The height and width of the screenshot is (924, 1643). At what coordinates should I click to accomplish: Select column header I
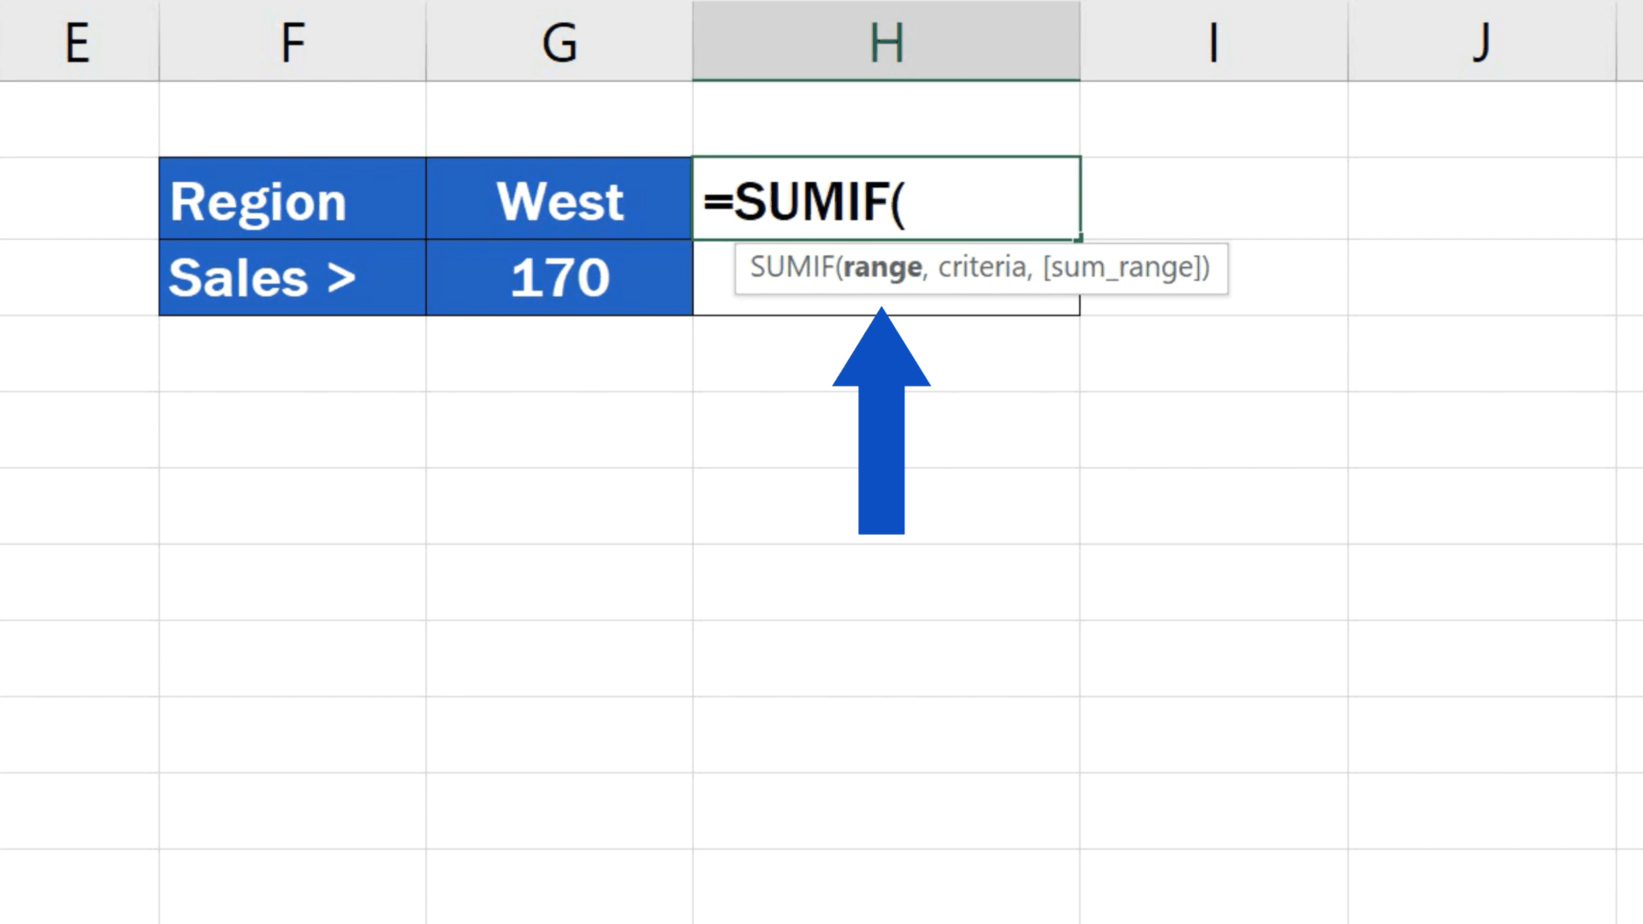(1213, 40)
